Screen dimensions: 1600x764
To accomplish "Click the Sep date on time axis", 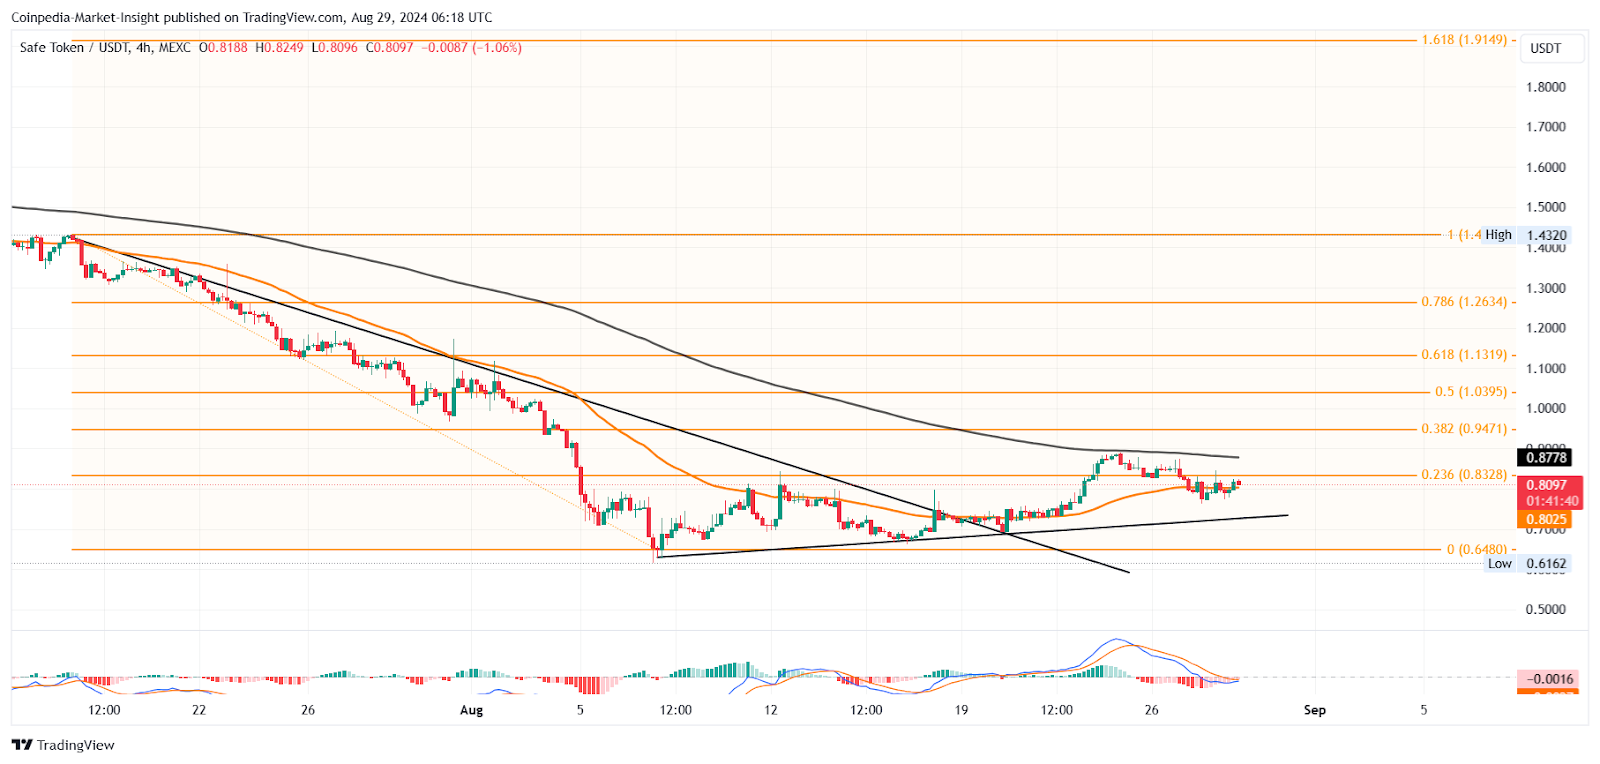I will point(1315,710).
